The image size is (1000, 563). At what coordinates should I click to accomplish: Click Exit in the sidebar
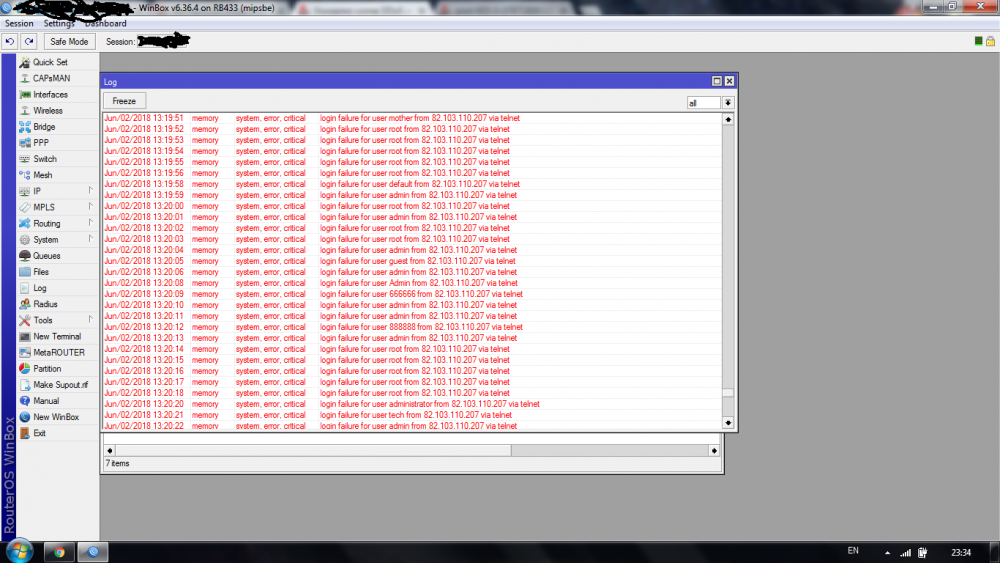point(39,433)
